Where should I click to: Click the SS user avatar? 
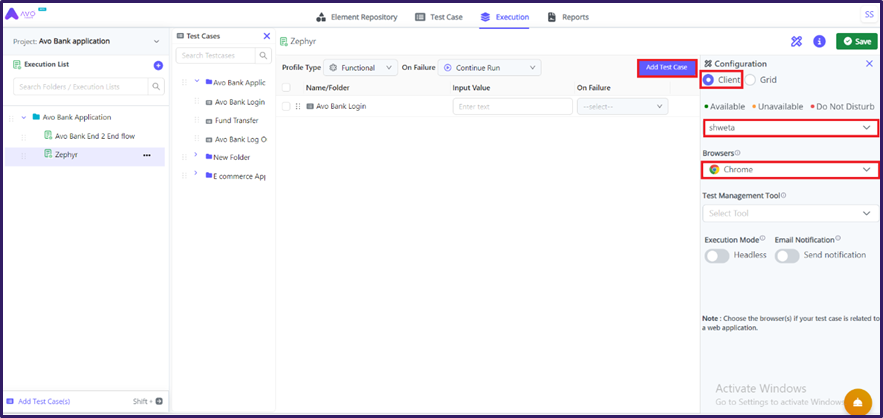click(x=868, y=15)
